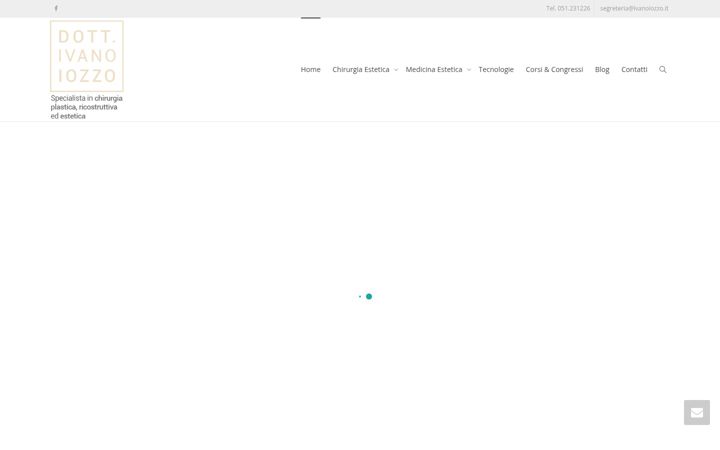The width and height of the screenshot is (720, 450).
Task: Open the site search magnifier icon
Action: [663, 69]
